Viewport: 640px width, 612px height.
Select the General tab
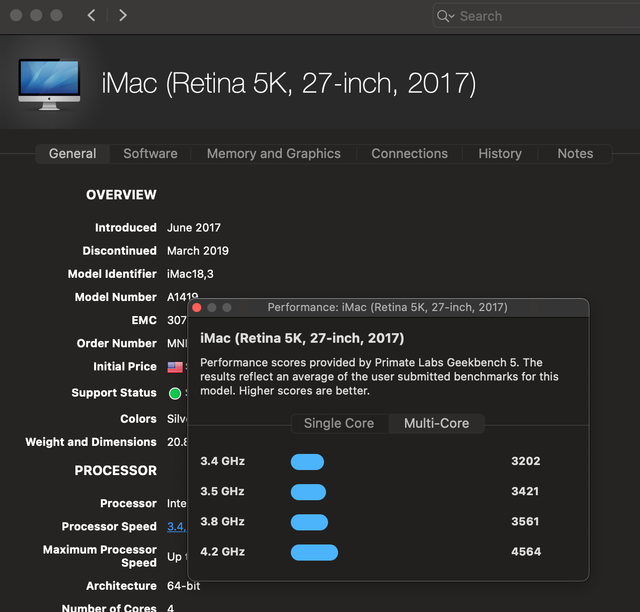click(73, 154)
